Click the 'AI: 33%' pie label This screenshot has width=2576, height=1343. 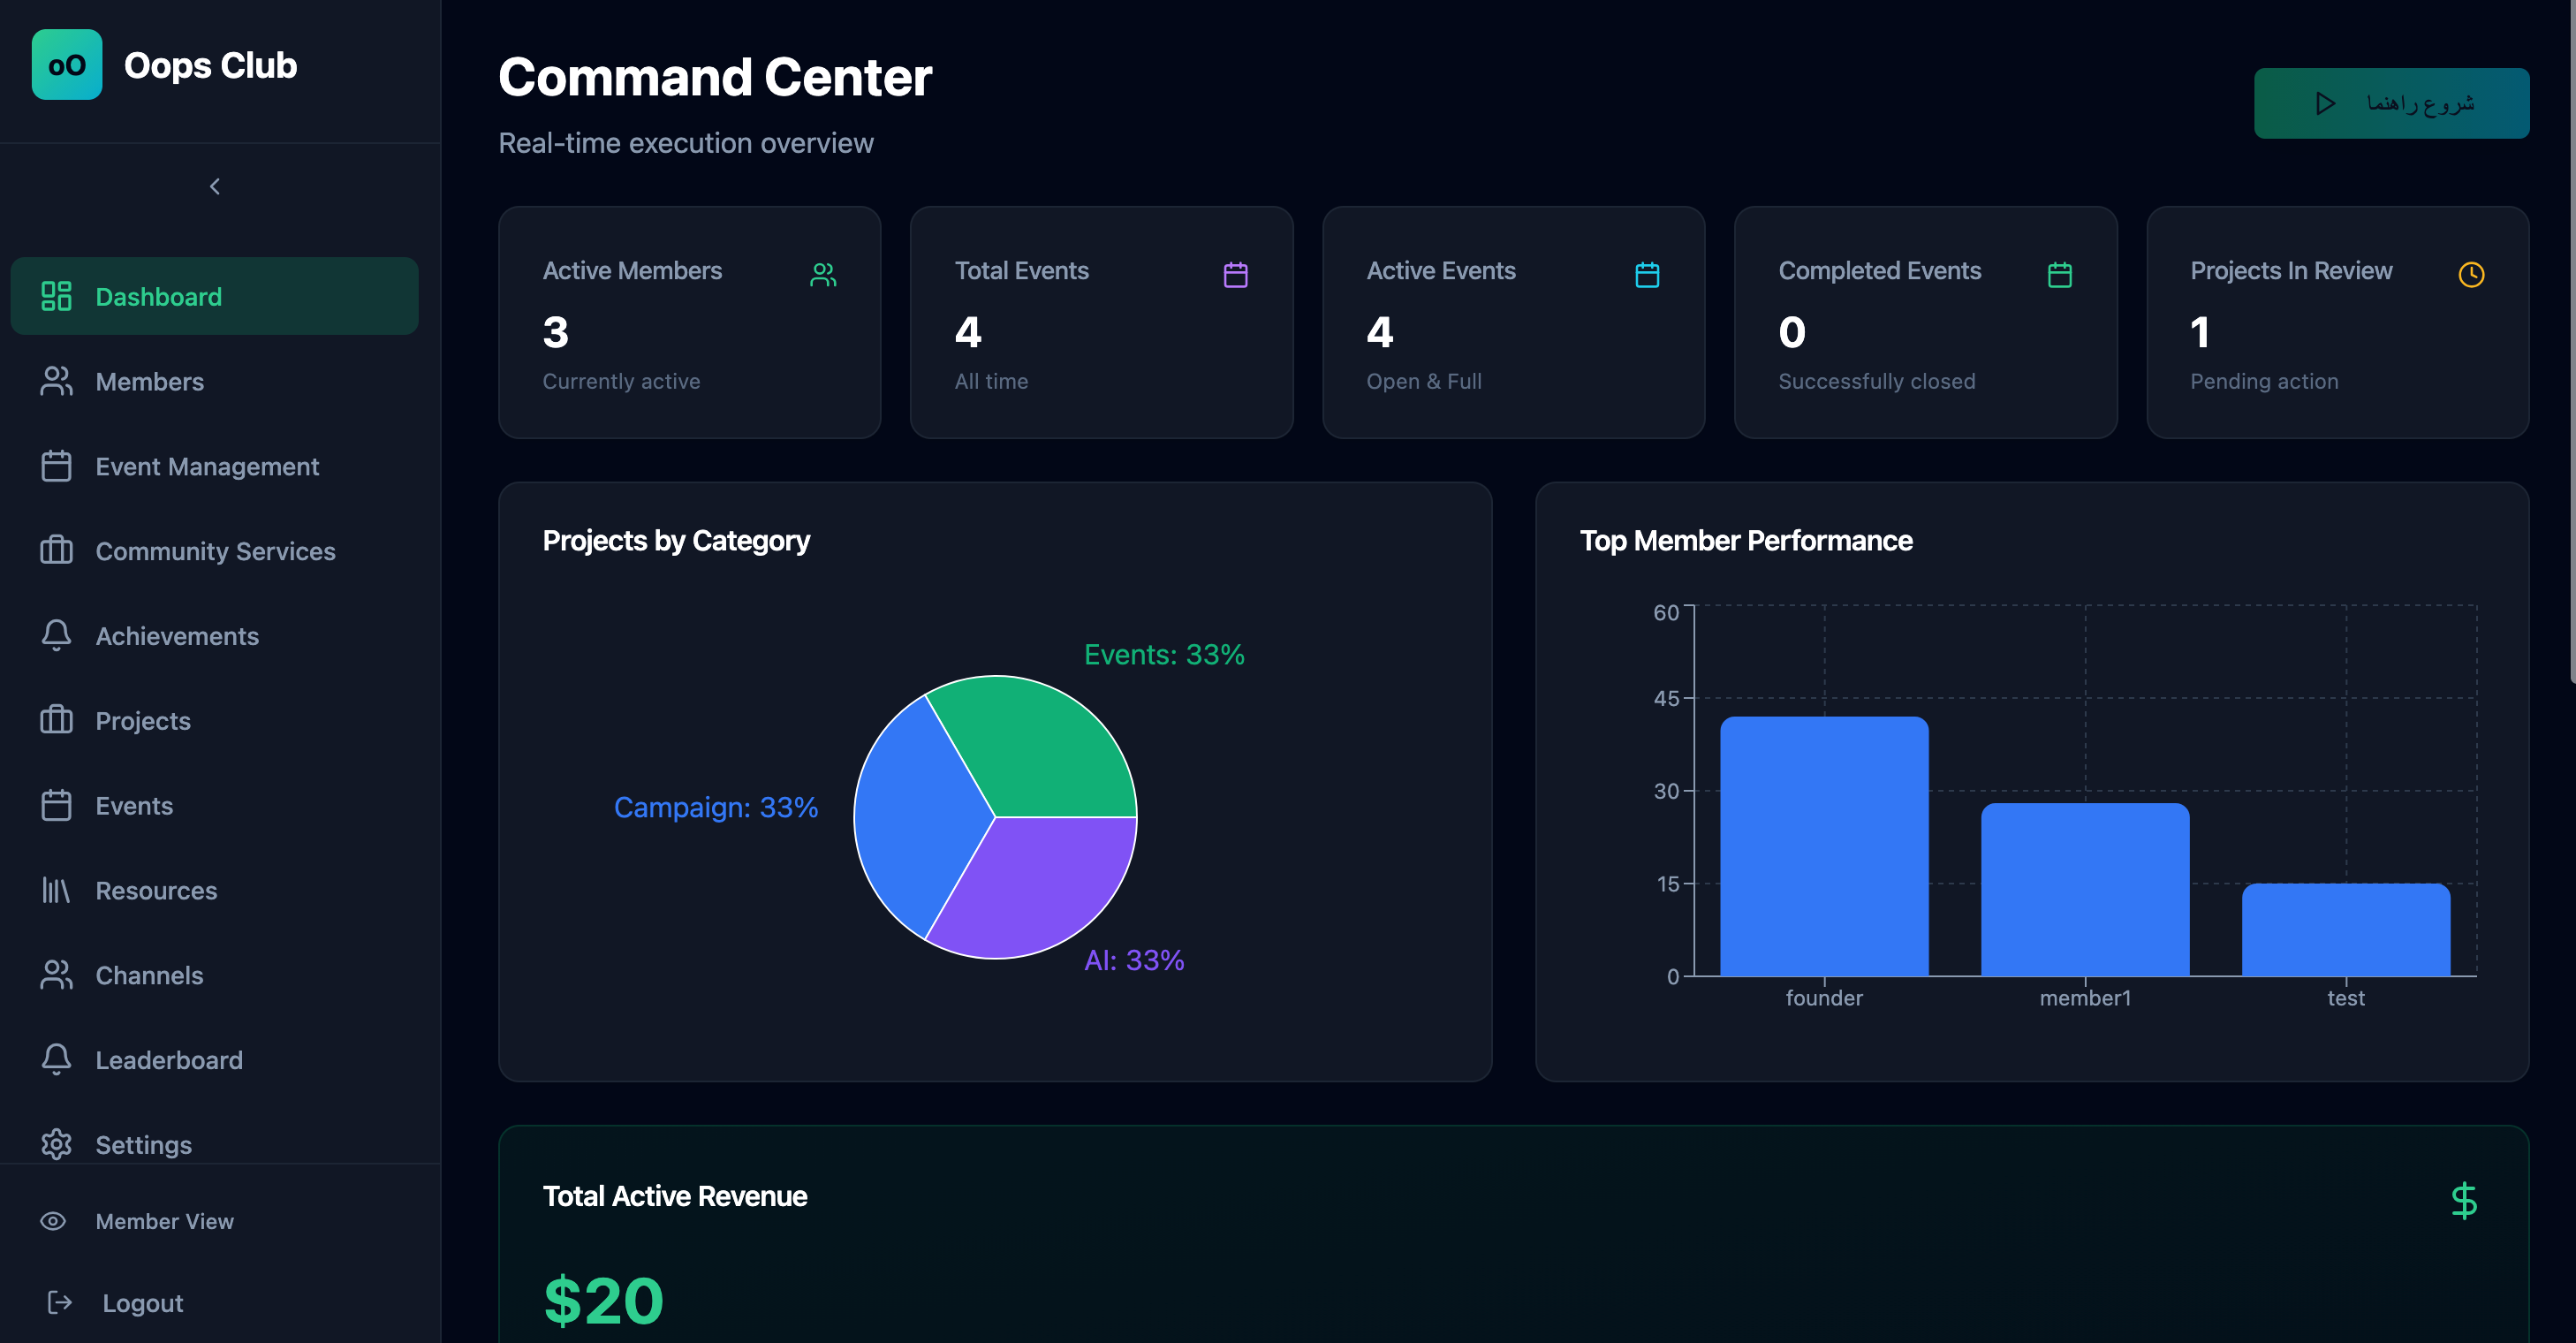(x=1134, y=960)
